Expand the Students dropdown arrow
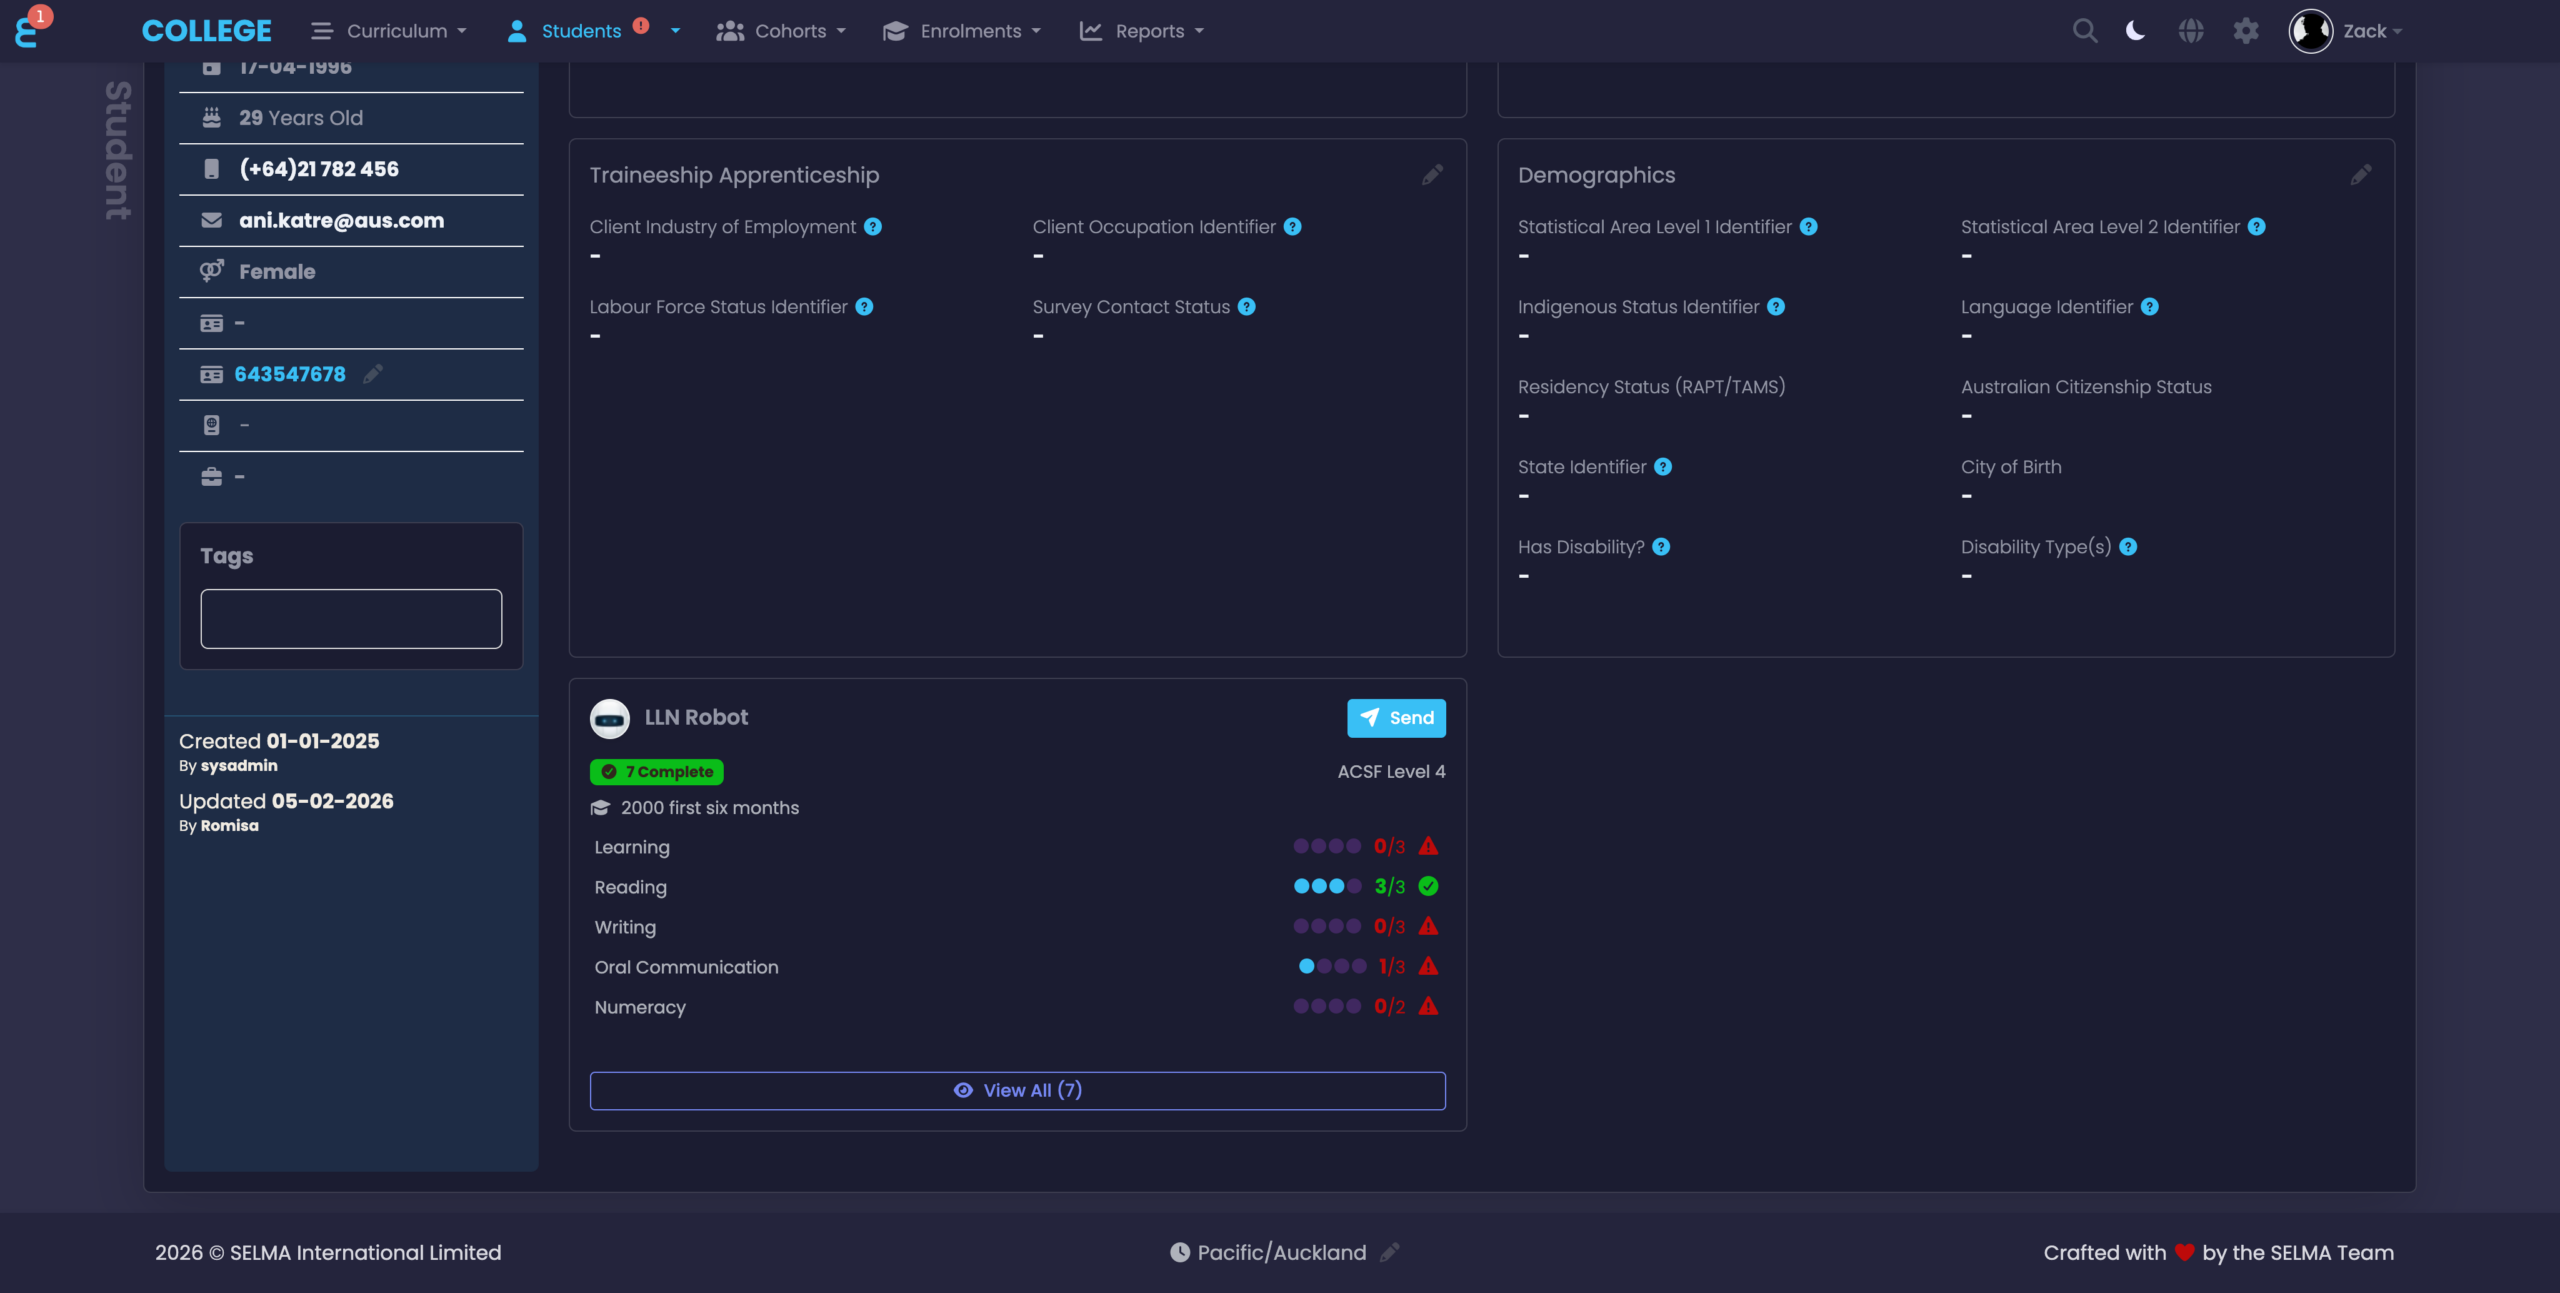The image size is (2560, 1293). tap(675, 31)
